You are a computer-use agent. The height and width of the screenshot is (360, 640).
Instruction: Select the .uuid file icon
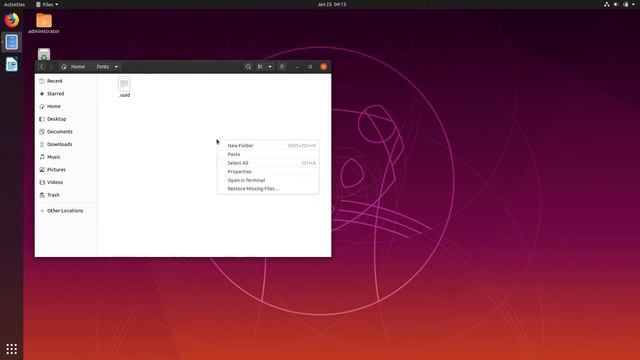(124, 87)
